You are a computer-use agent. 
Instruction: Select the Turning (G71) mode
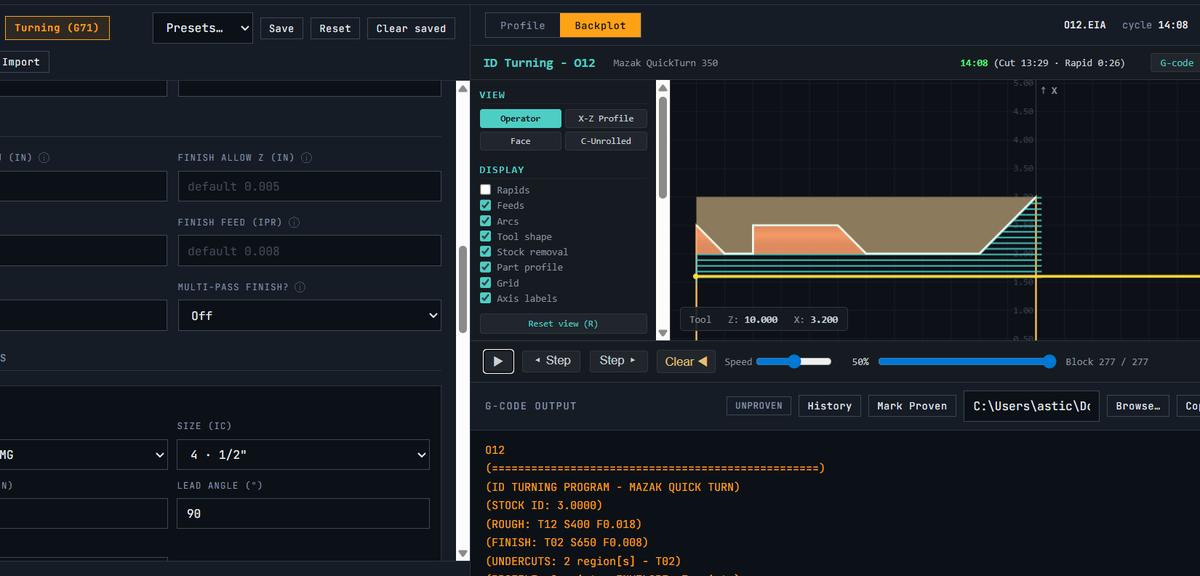(55, 28)
